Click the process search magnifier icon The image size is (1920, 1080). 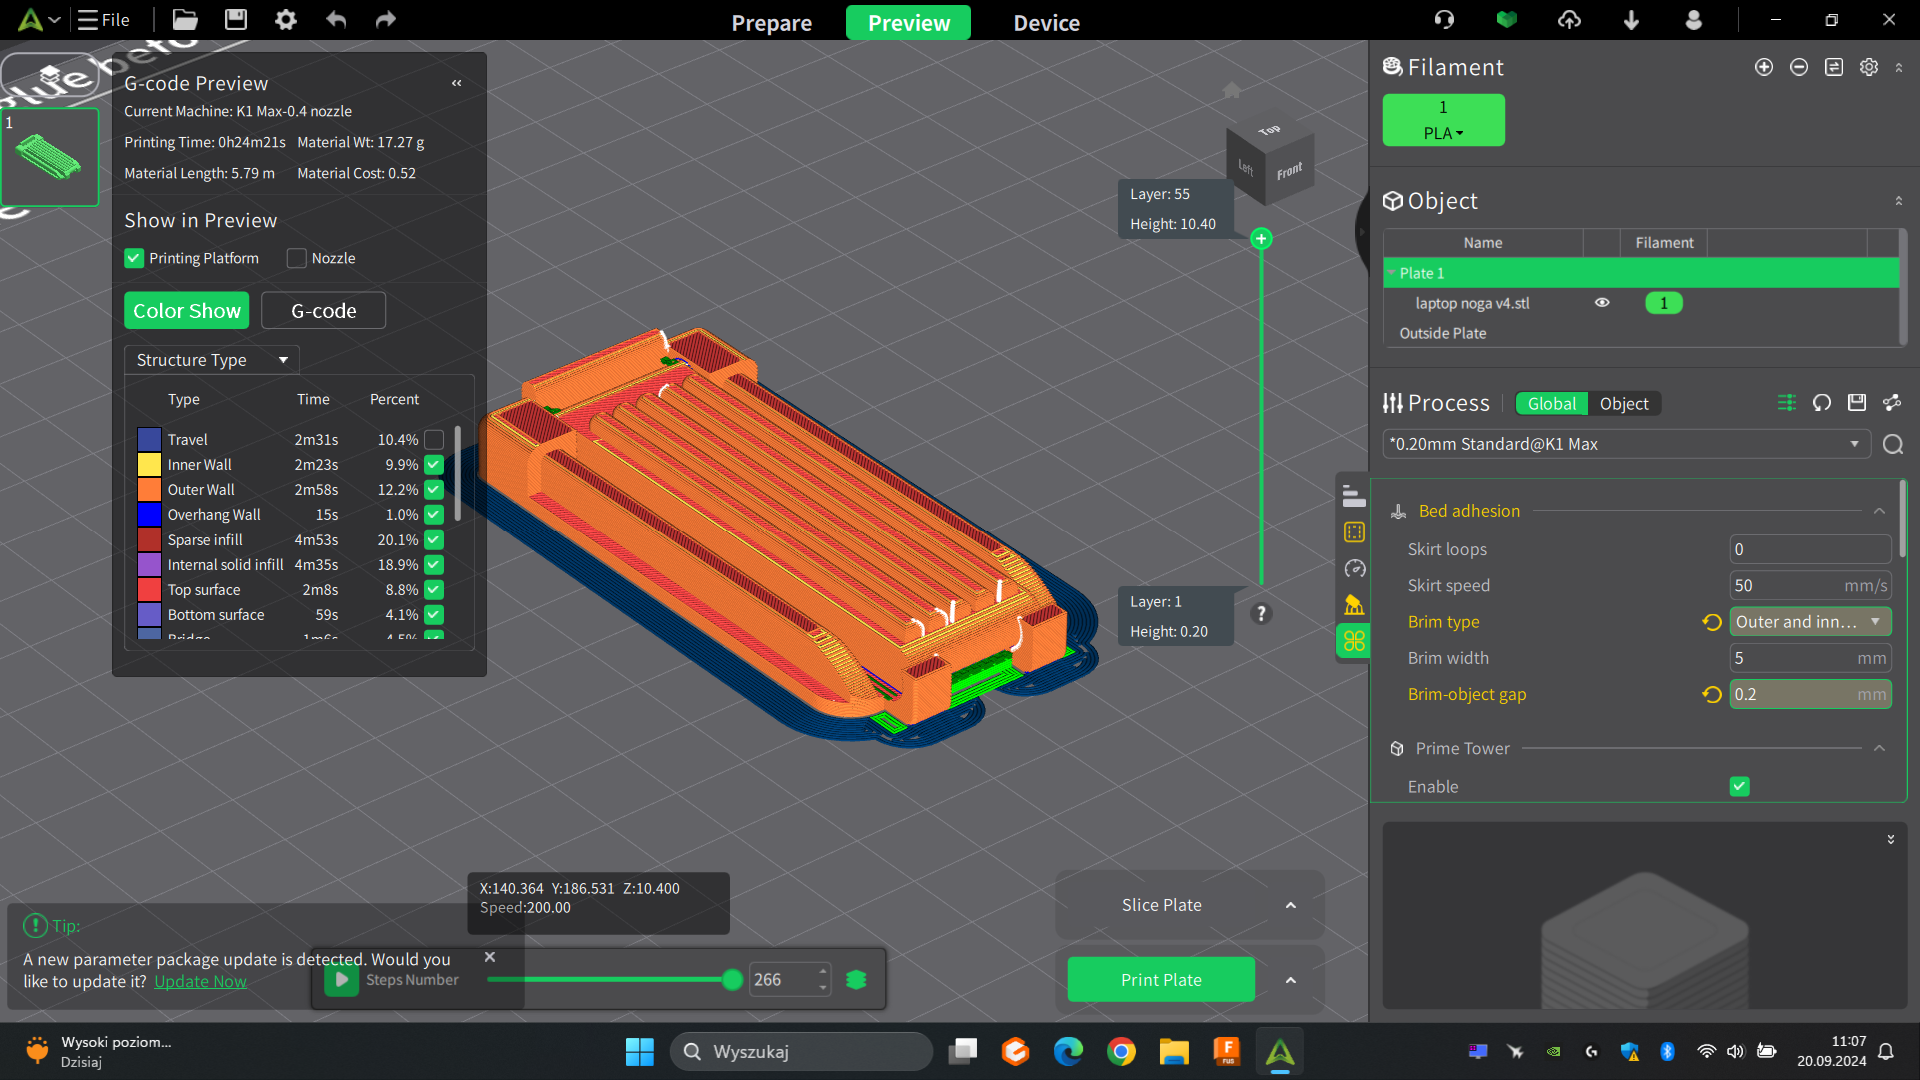(x=1893, y=444)
